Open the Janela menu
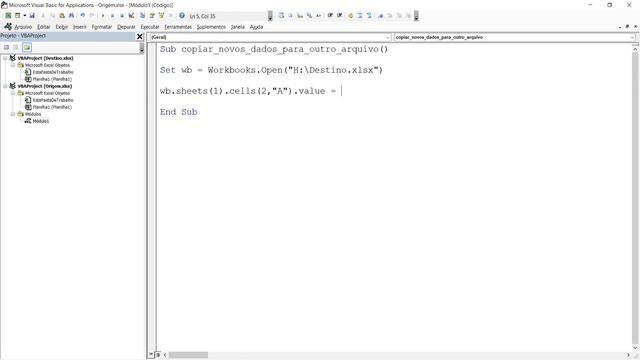The image size is (640, 360). (x=238, y=27)
